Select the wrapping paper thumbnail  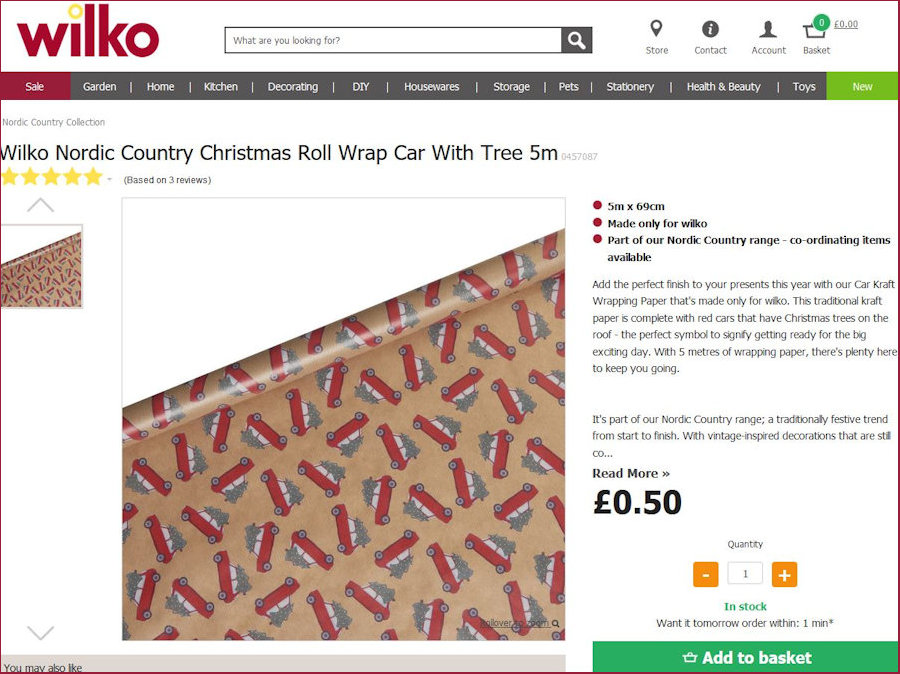(41, 266)
